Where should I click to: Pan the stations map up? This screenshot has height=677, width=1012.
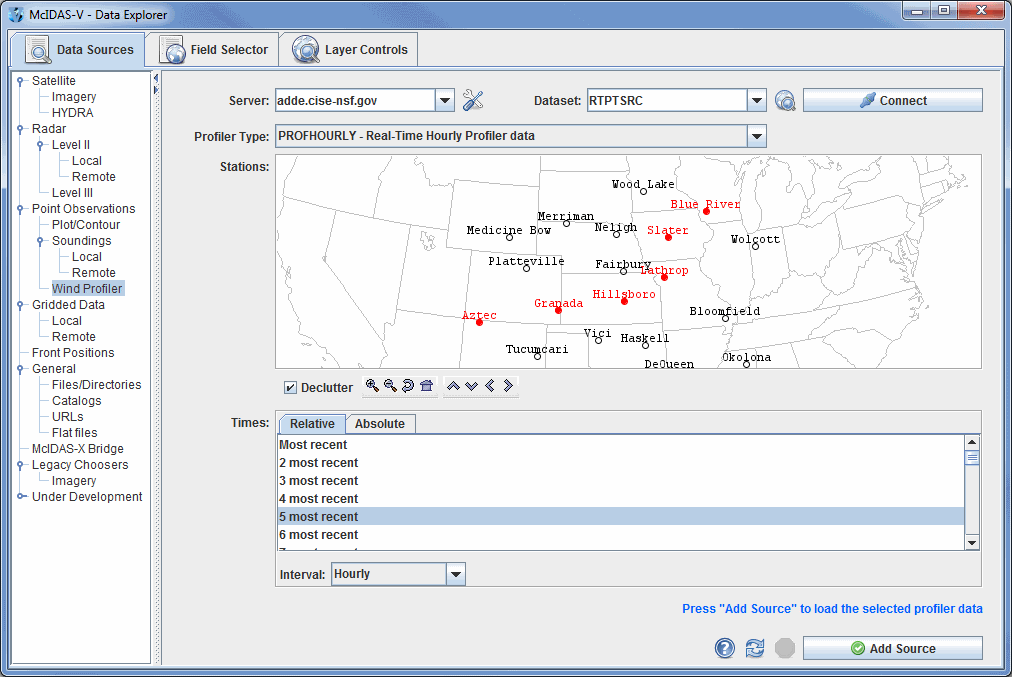pyautogui.click(x=453, y=385)
